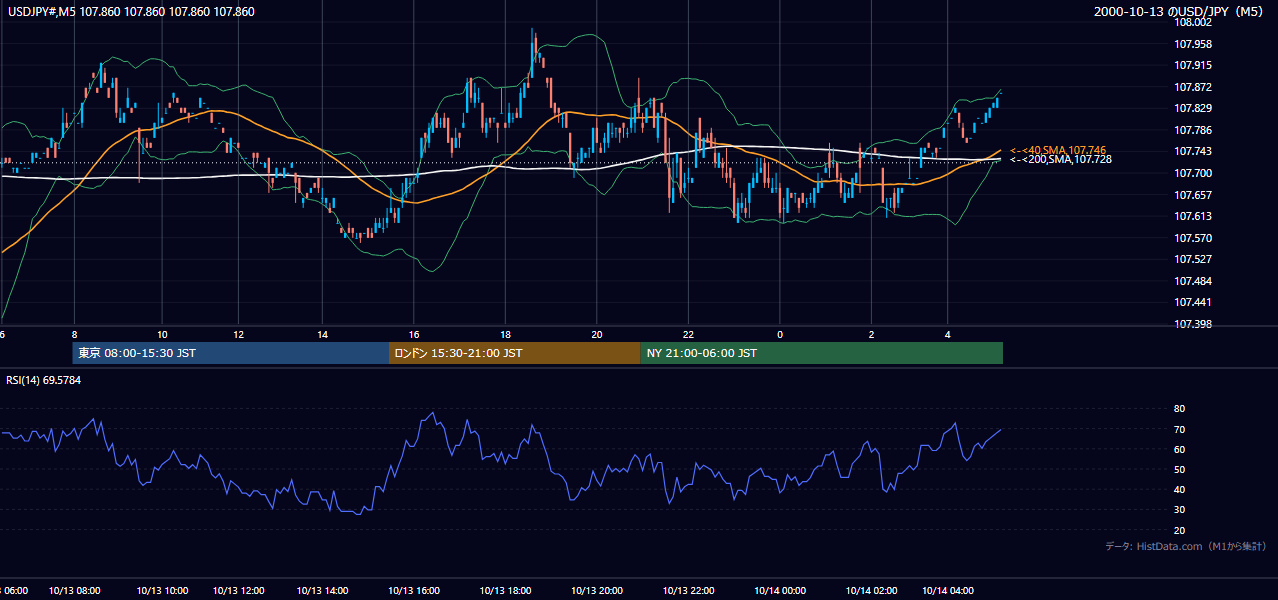
Task: Click price axis value 107.829
Action: (x=1192, y=108)
